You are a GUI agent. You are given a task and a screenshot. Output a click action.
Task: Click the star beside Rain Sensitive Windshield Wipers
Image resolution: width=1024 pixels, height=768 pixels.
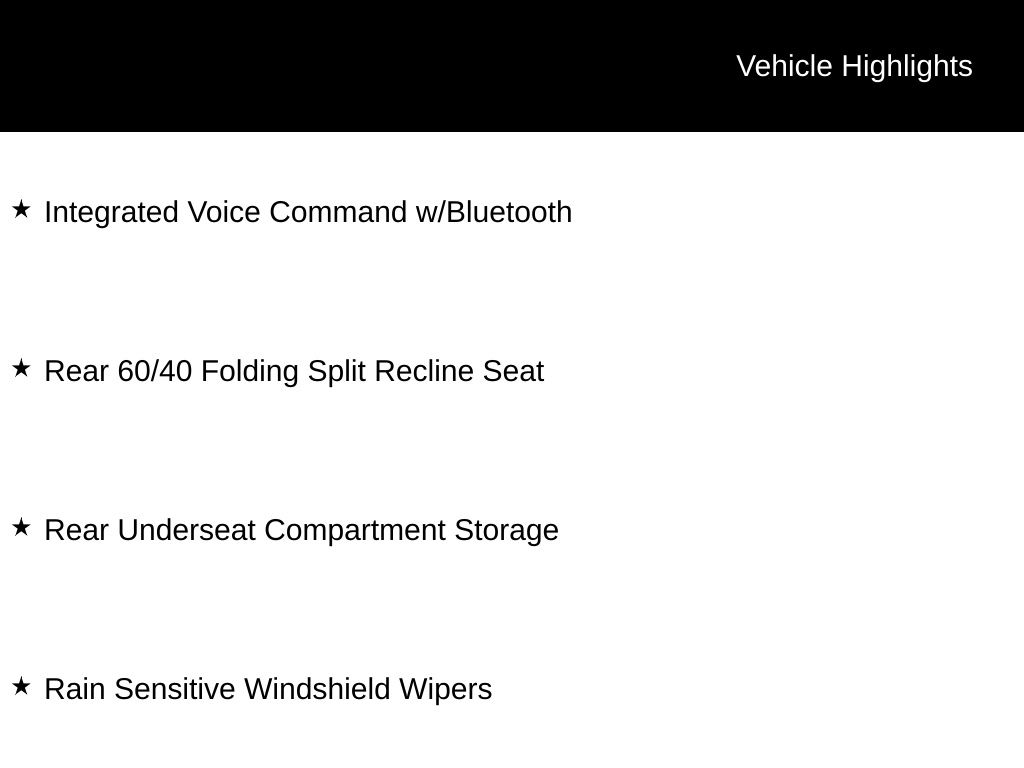(21, 687)
